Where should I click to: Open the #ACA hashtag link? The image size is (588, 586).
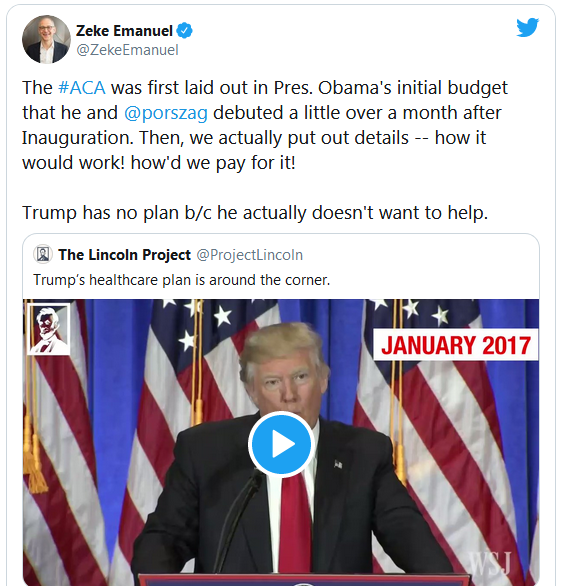[82, 88]
